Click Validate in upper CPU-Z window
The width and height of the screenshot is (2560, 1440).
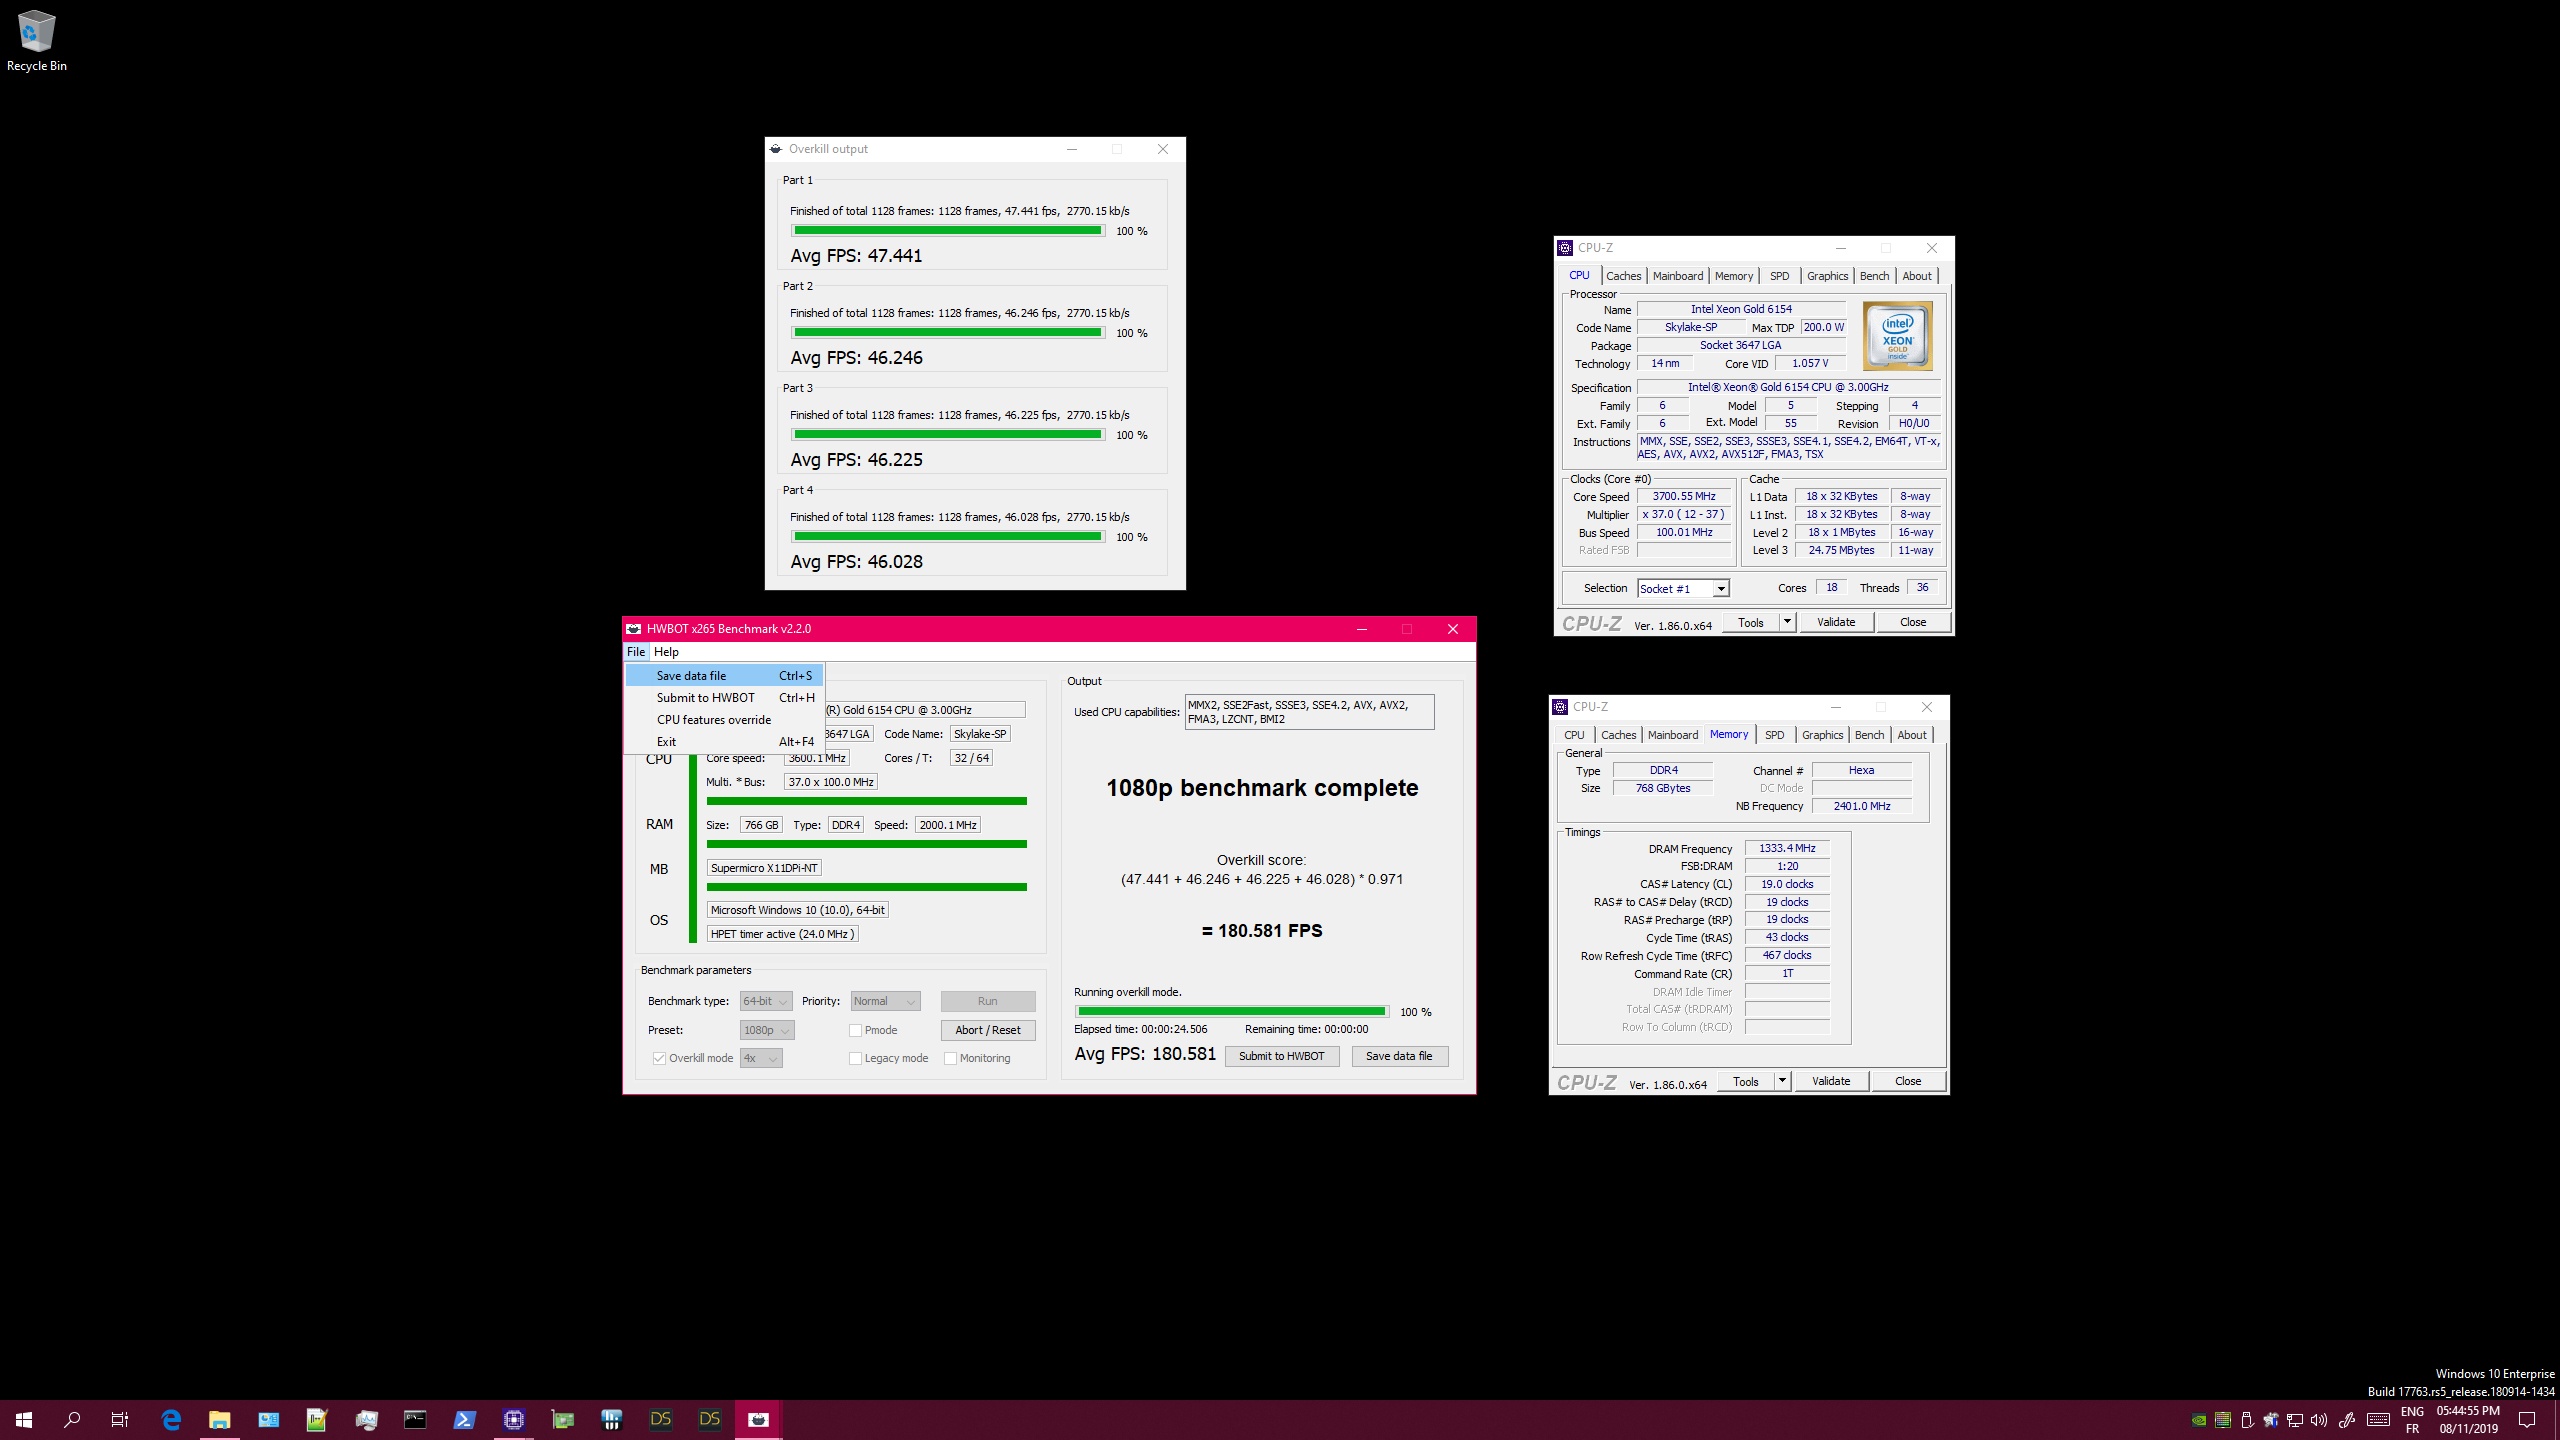coord(1835,622)
